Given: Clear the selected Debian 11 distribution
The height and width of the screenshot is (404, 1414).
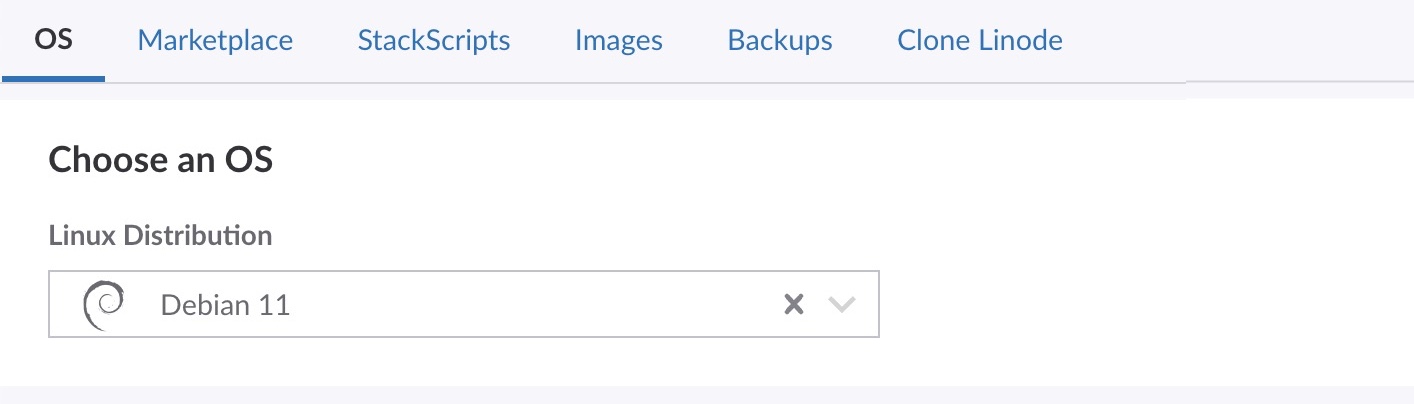Looking at the screenshot, I should 794,305.
